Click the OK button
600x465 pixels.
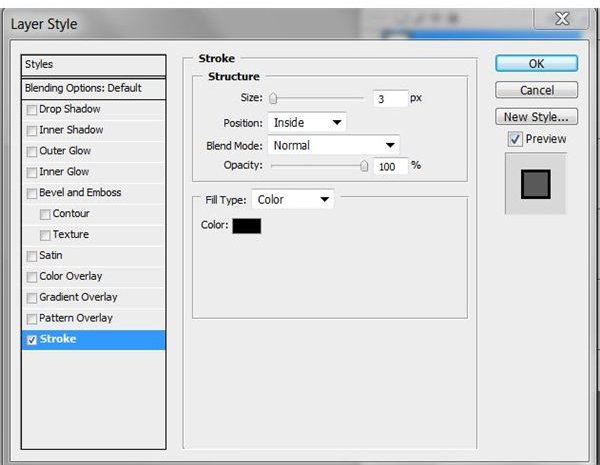click(536, 64)
